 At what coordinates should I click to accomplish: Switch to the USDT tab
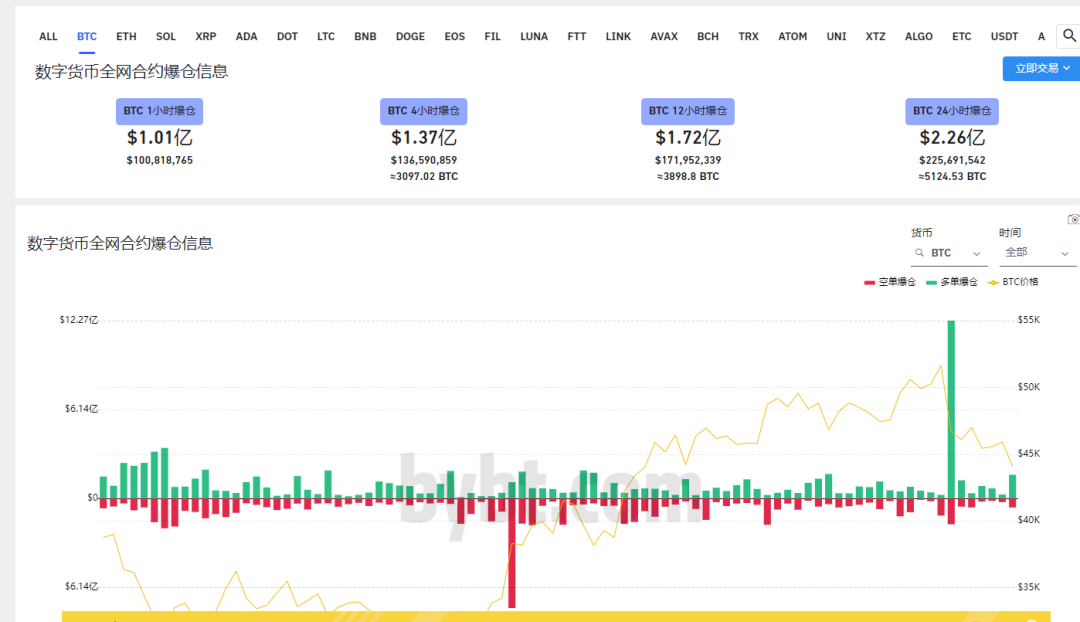coord(1004,37)
